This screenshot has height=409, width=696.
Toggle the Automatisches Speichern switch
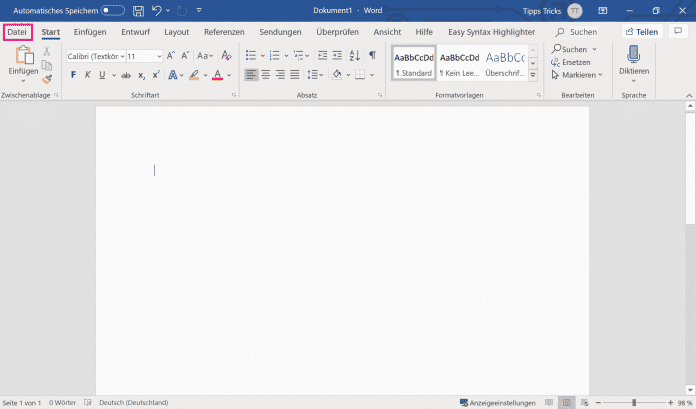pos(113,11)
